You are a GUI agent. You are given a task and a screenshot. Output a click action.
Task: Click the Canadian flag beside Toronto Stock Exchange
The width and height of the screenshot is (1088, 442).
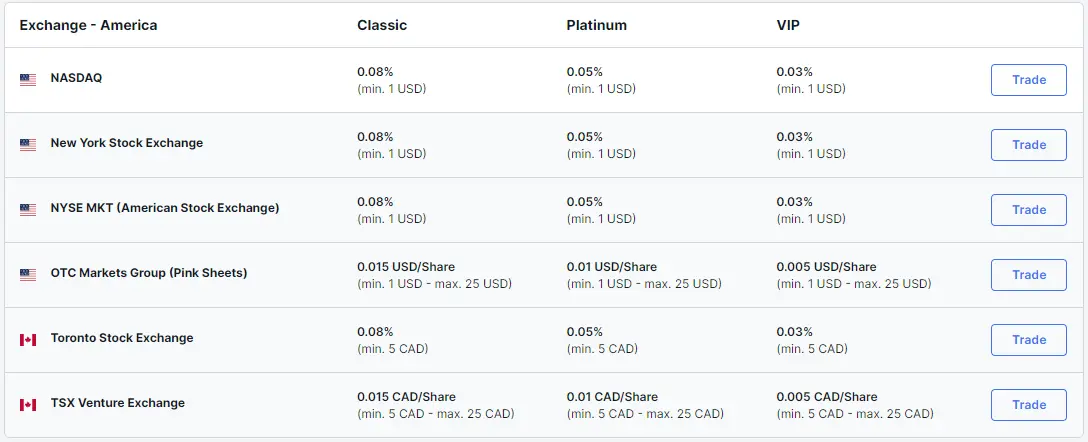(x=28, y=339)
